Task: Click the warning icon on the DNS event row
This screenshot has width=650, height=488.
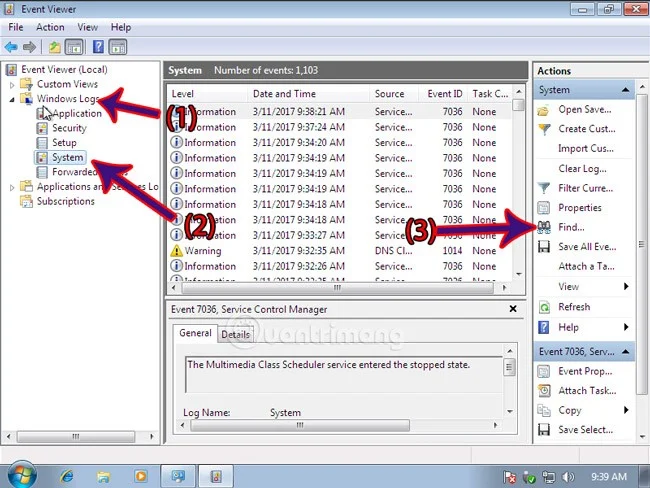Action: (176, 251)
